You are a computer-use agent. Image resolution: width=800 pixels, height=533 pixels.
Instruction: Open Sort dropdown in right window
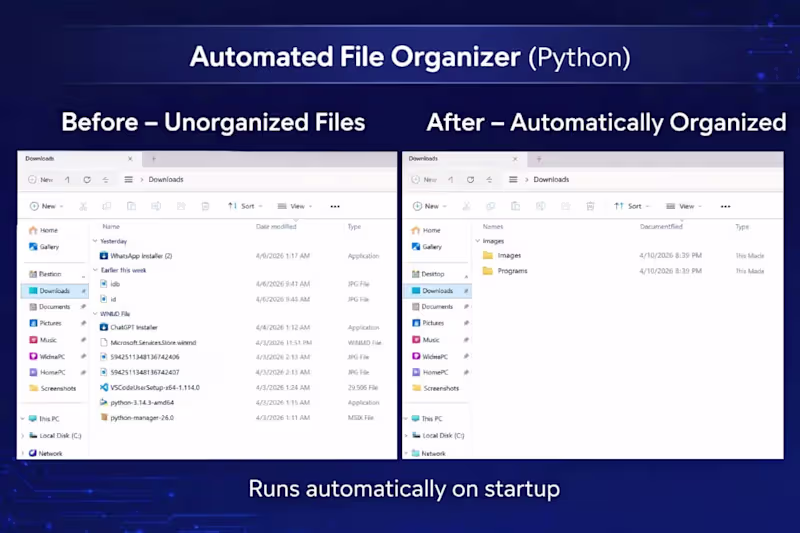coord(632,206)
